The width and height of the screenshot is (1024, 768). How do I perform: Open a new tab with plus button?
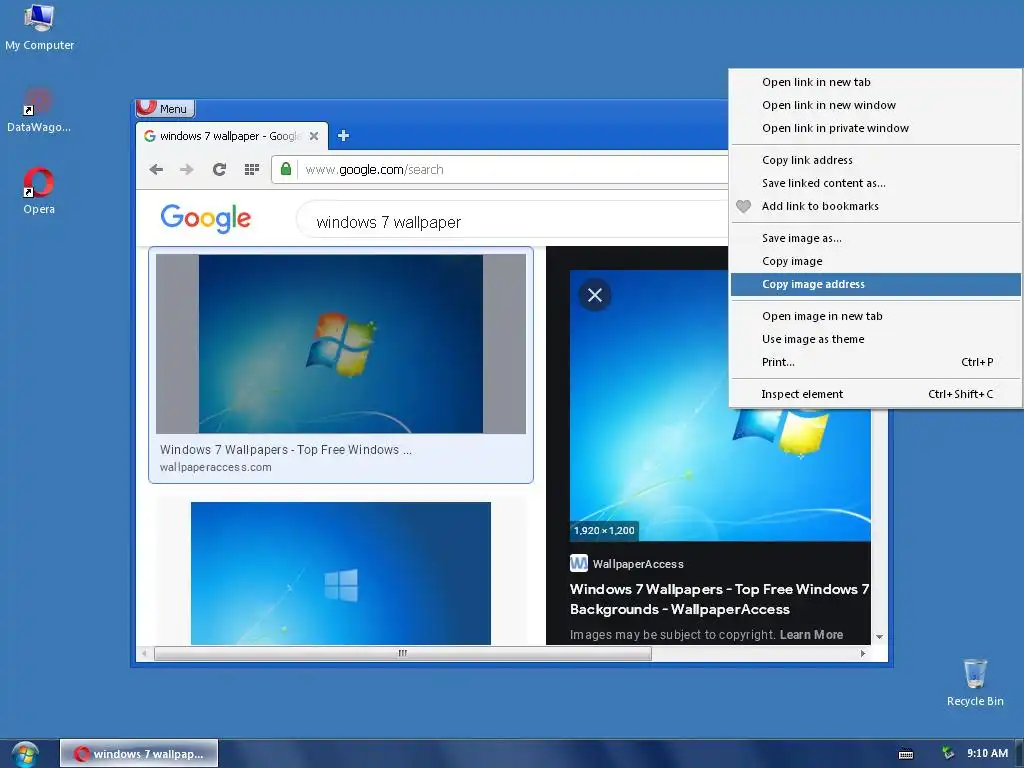tap(344, 136)
